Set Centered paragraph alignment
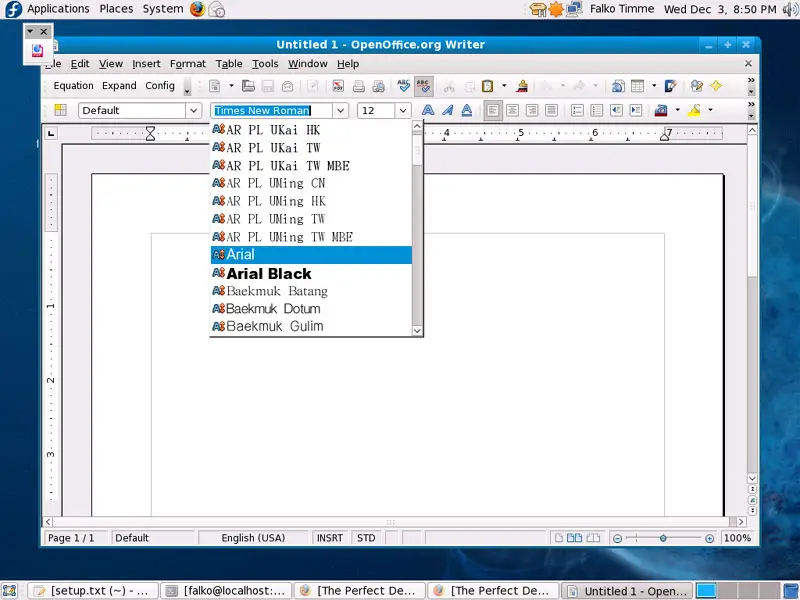 pyautogui.click(x=512, y=110)
